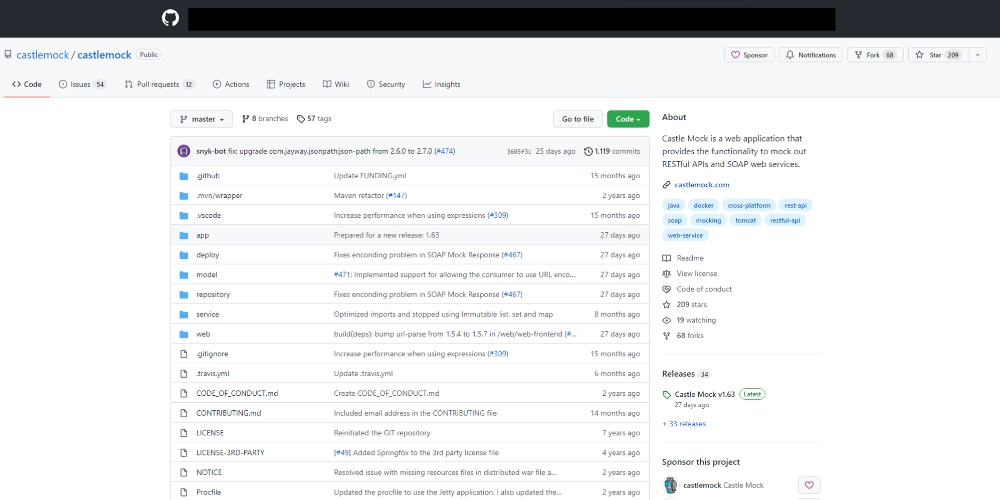Open the Star list dropdown arrow
The width and height of the screenshot is (1000, 500).
coord(978,55)
